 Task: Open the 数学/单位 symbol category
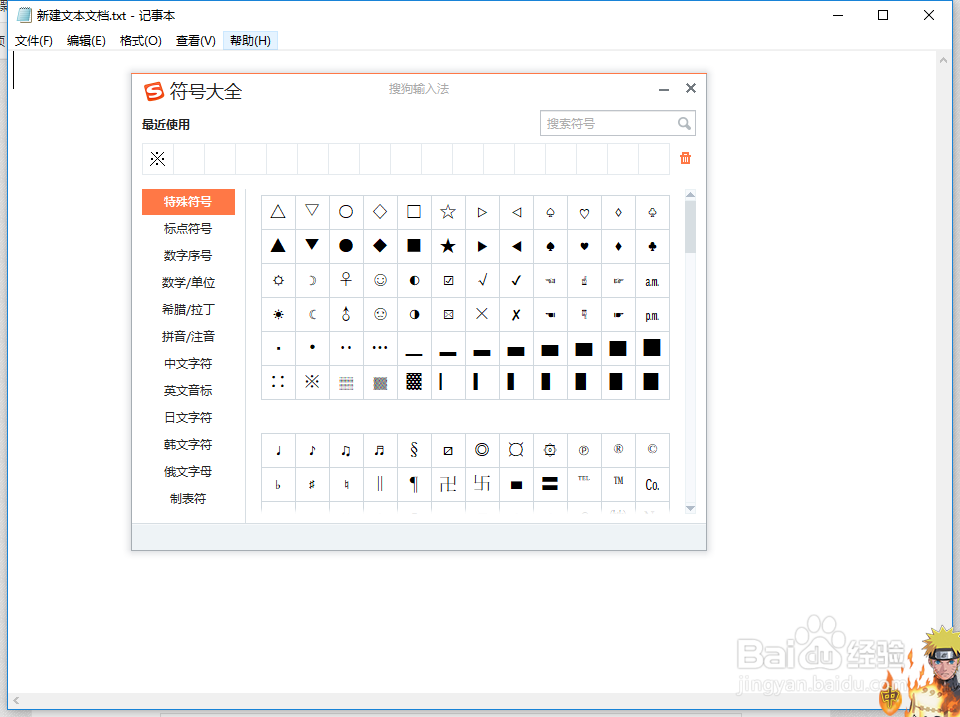pyautogui.click(x=188, y=281)
